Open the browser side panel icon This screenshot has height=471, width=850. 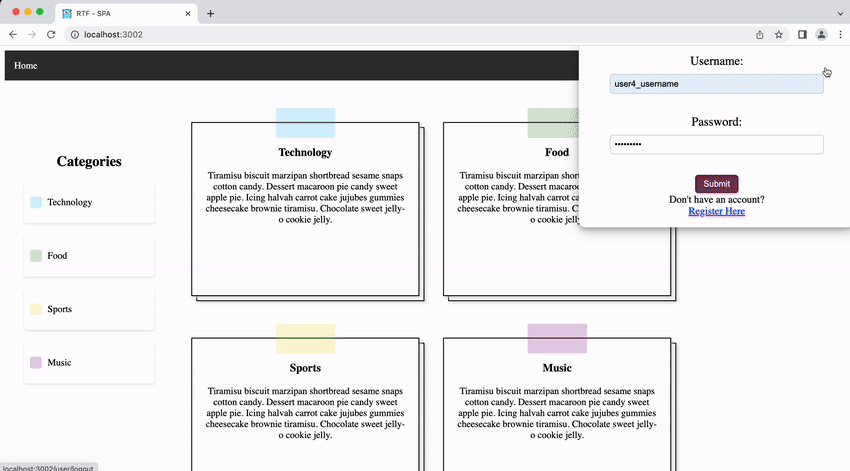coord(802,35)
